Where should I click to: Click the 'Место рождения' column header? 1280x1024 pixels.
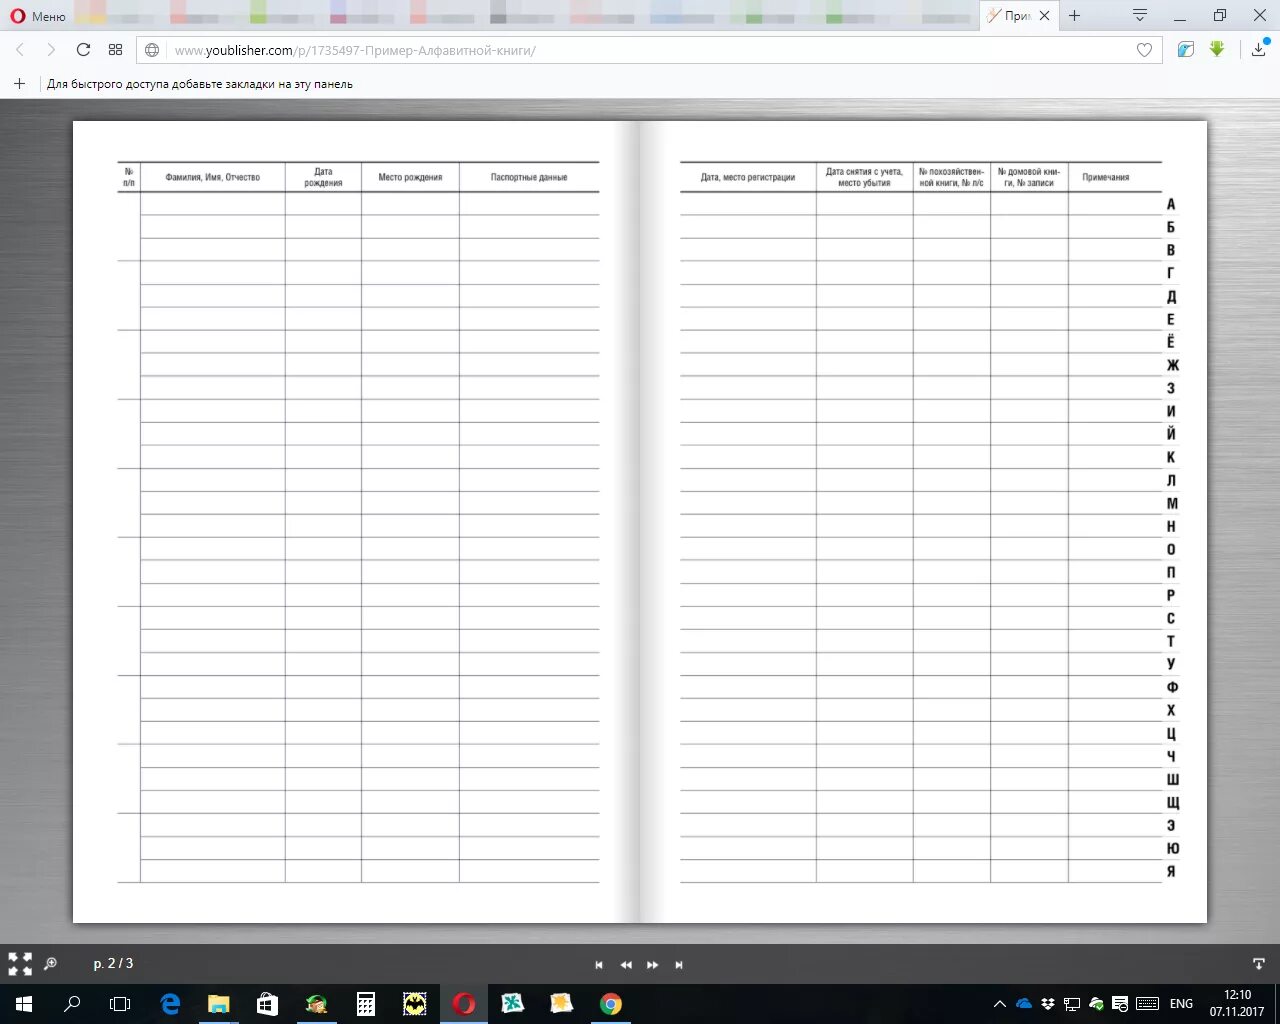(x=410, y=177)
